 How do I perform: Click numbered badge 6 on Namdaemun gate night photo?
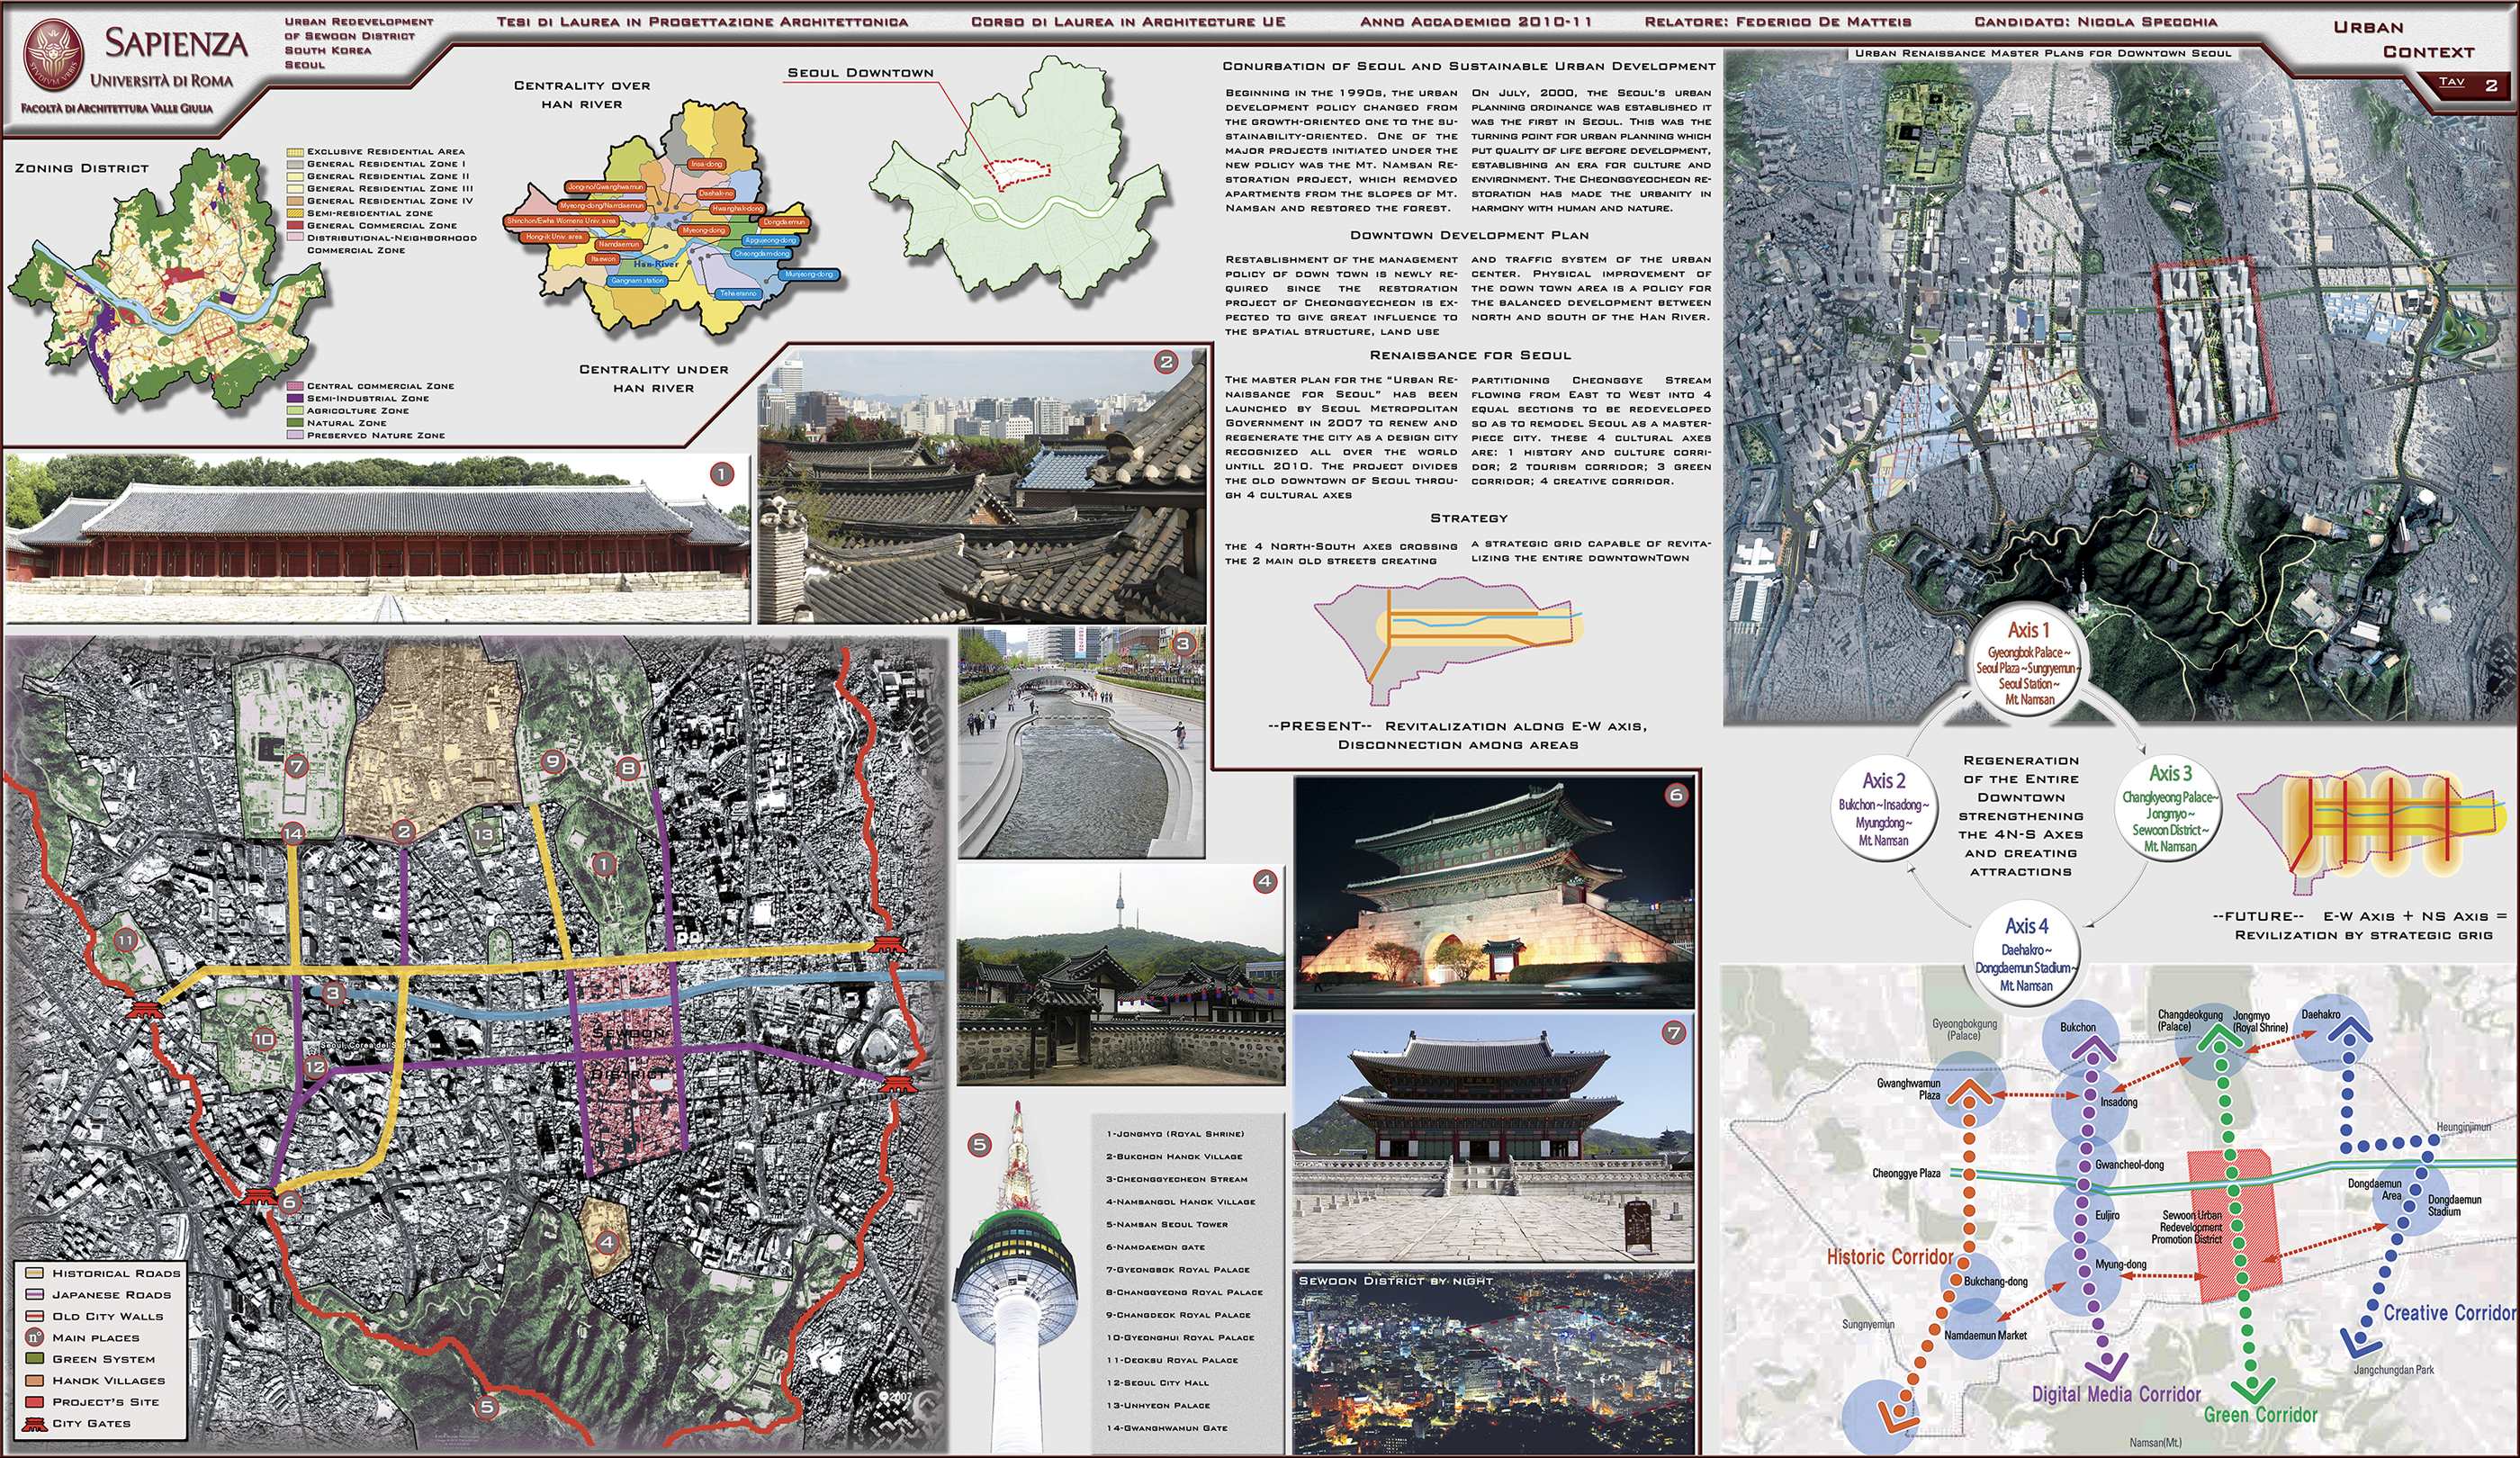pyautogui.click(x=1676, y=795)
